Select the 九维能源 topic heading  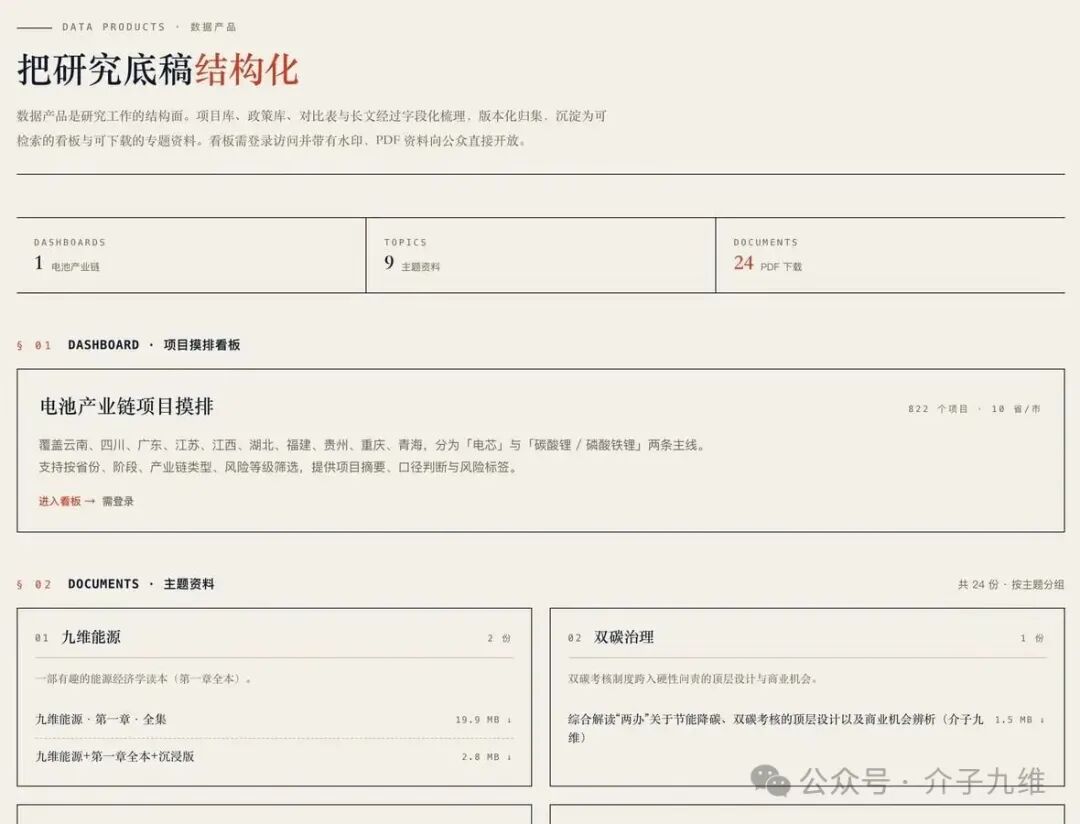(91, 637)
